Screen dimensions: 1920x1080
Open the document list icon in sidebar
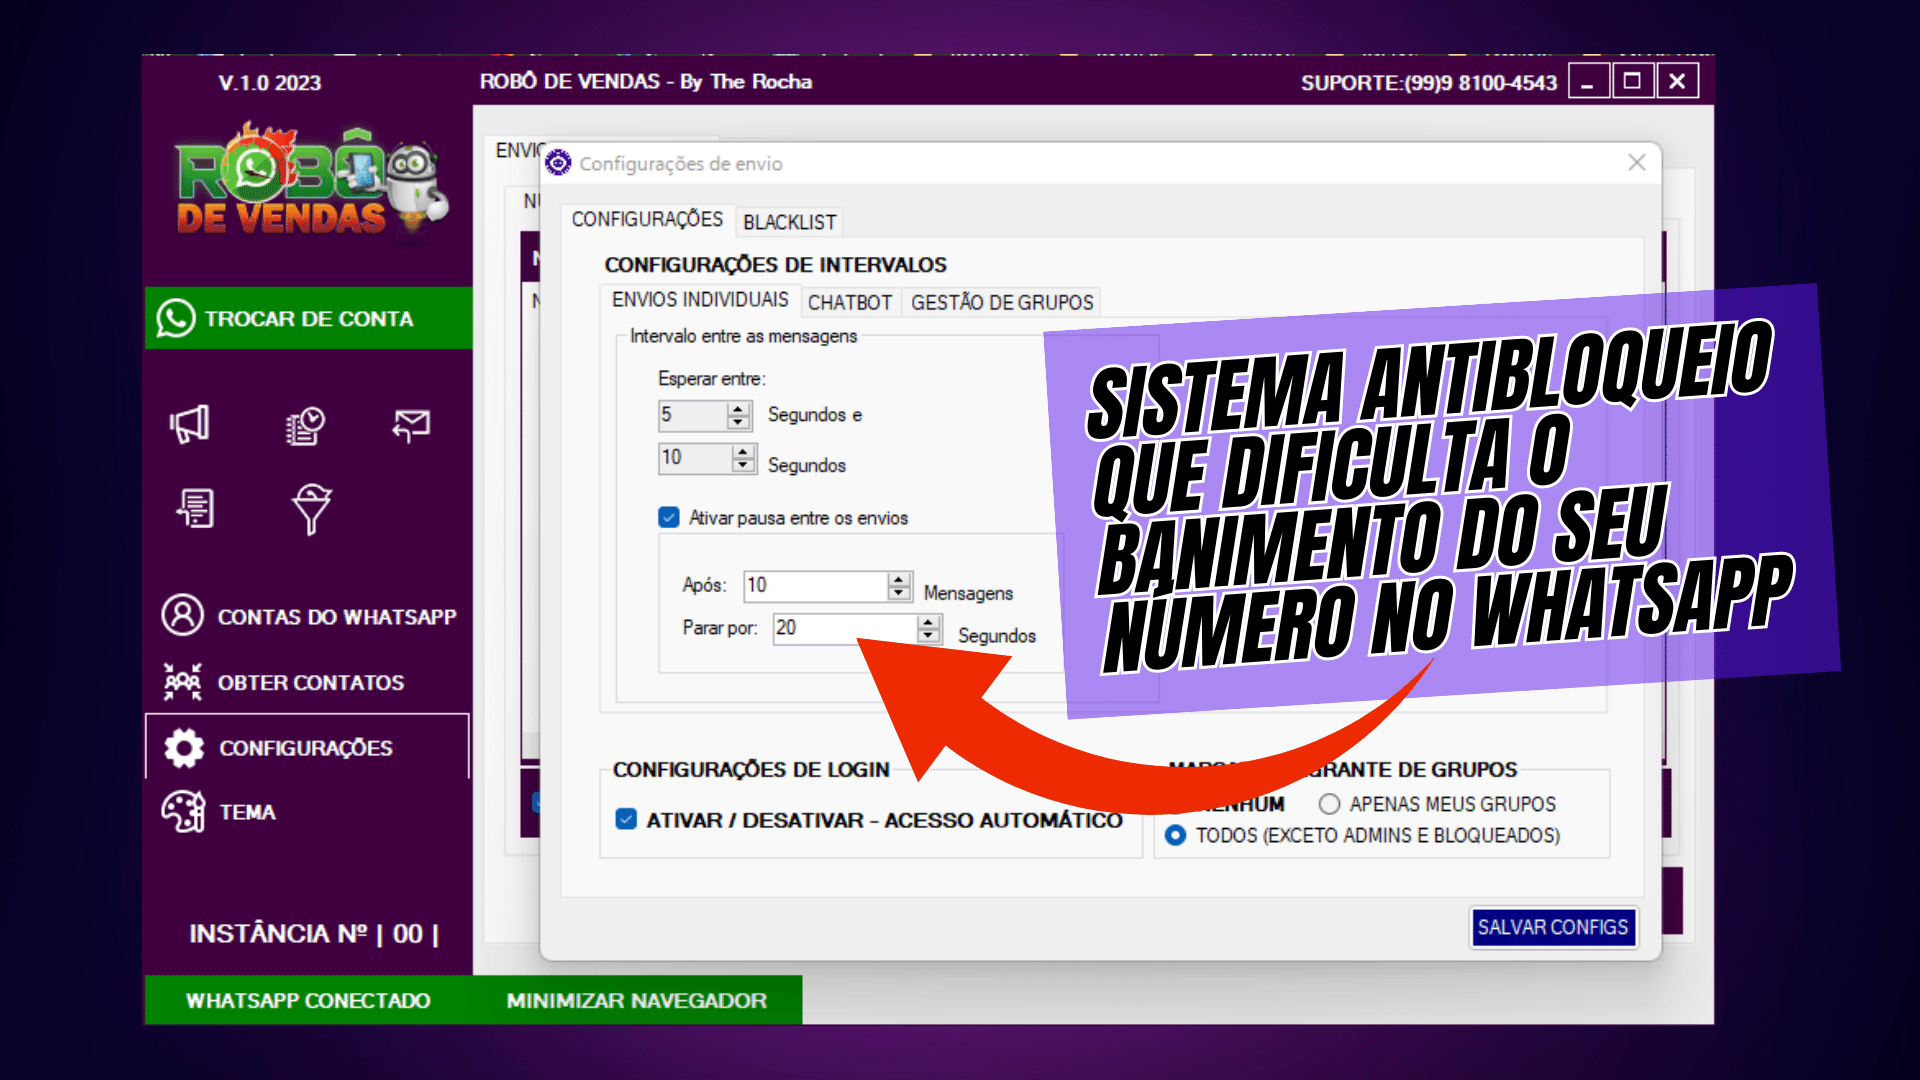coord(196,508)
